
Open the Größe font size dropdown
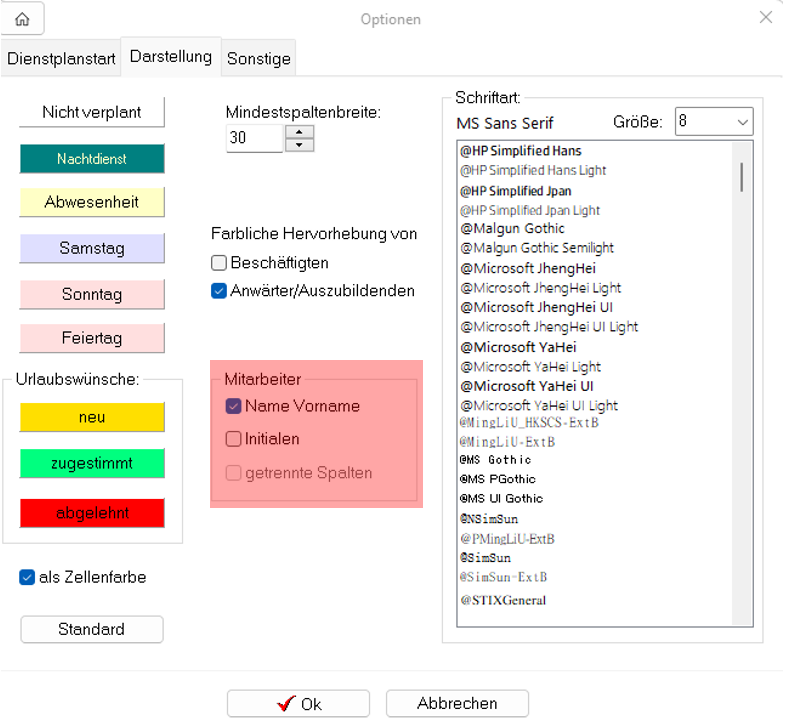pyautogui.click(x=714, y=122)
